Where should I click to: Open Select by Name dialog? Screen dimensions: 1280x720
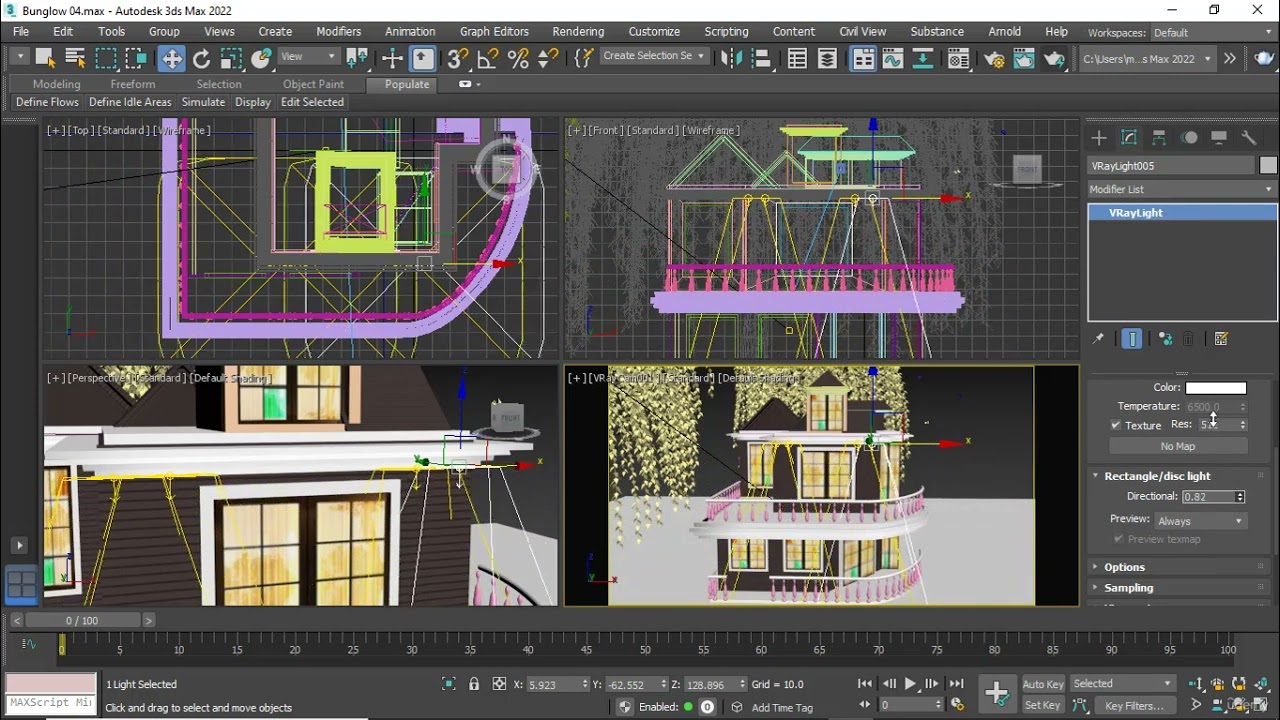[x=75, y=58]
